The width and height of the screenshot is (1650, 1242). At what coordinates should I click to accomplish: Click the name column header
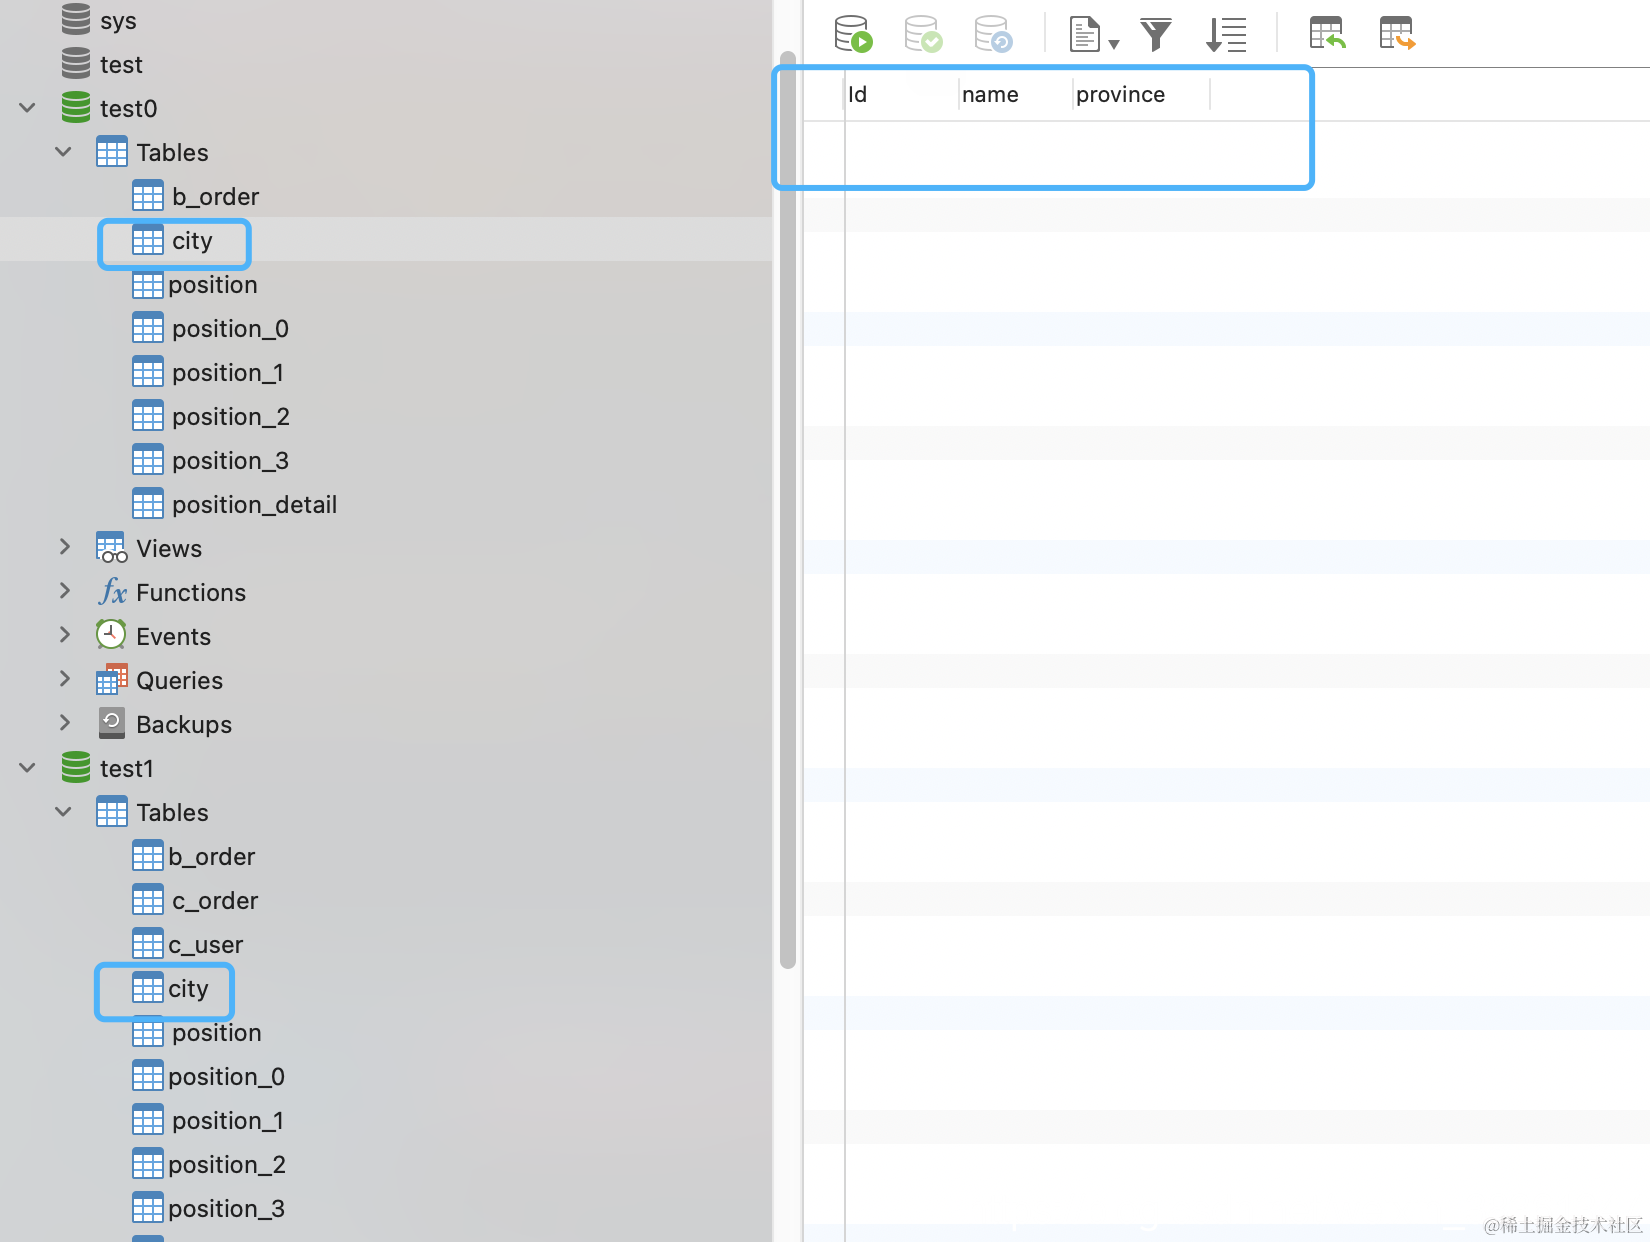click(1015, 95)
